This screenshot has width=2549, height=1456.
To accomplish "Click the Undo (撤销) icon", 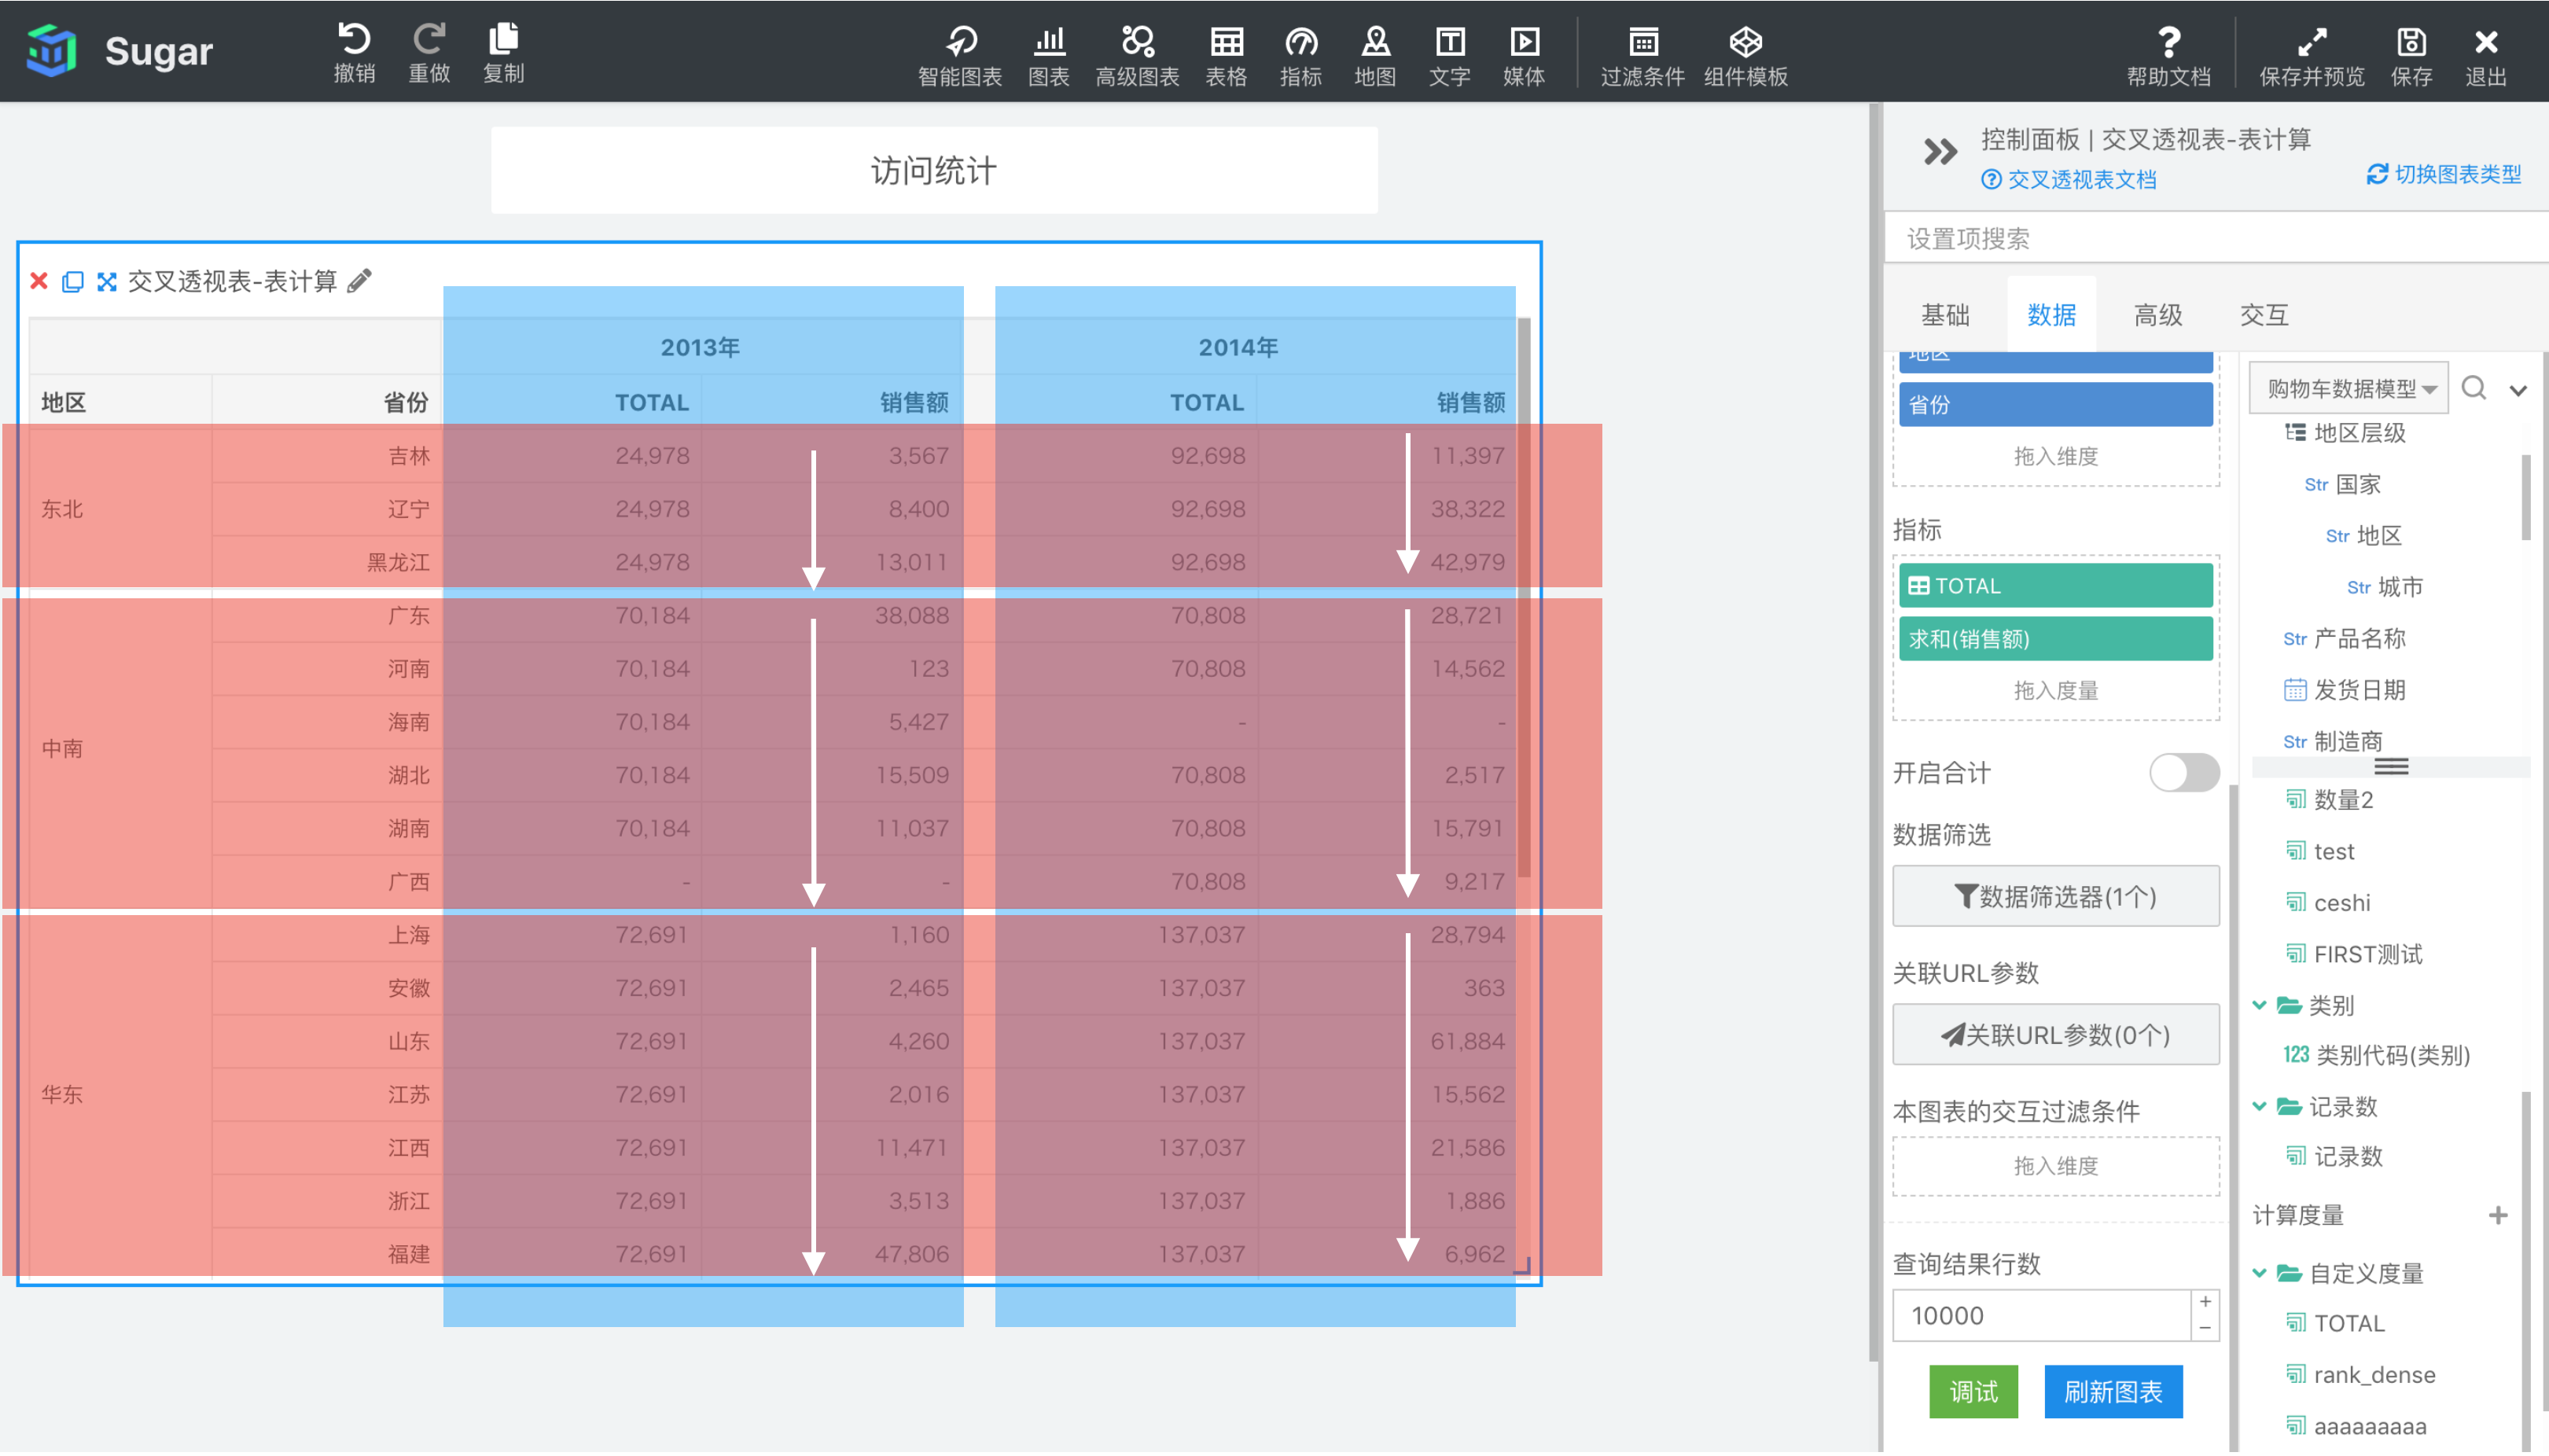I will point(354,52).
